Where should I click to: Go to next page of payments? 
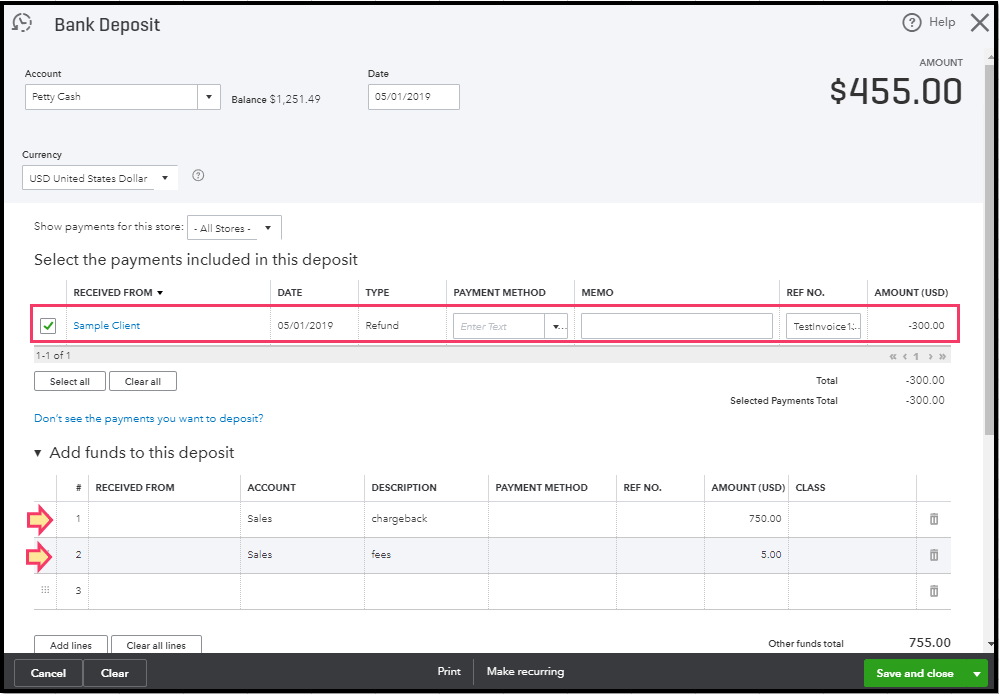[x=930, y=356]
